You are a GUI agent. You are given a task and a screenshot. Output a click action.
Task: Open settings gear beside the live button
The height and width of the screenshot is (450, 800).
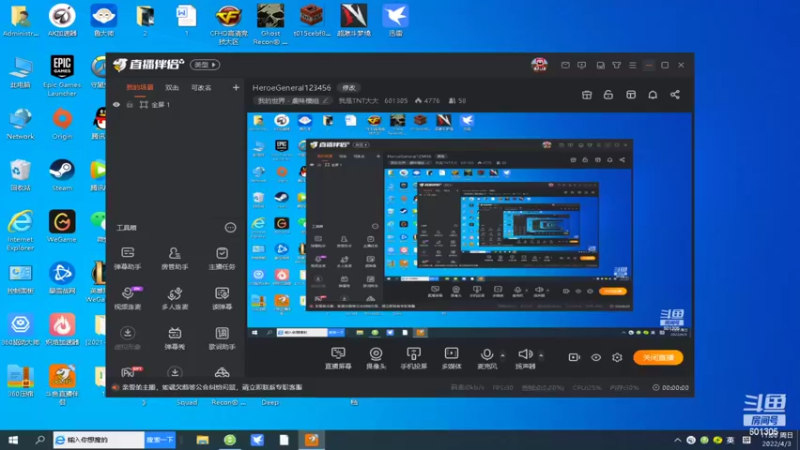617,357
